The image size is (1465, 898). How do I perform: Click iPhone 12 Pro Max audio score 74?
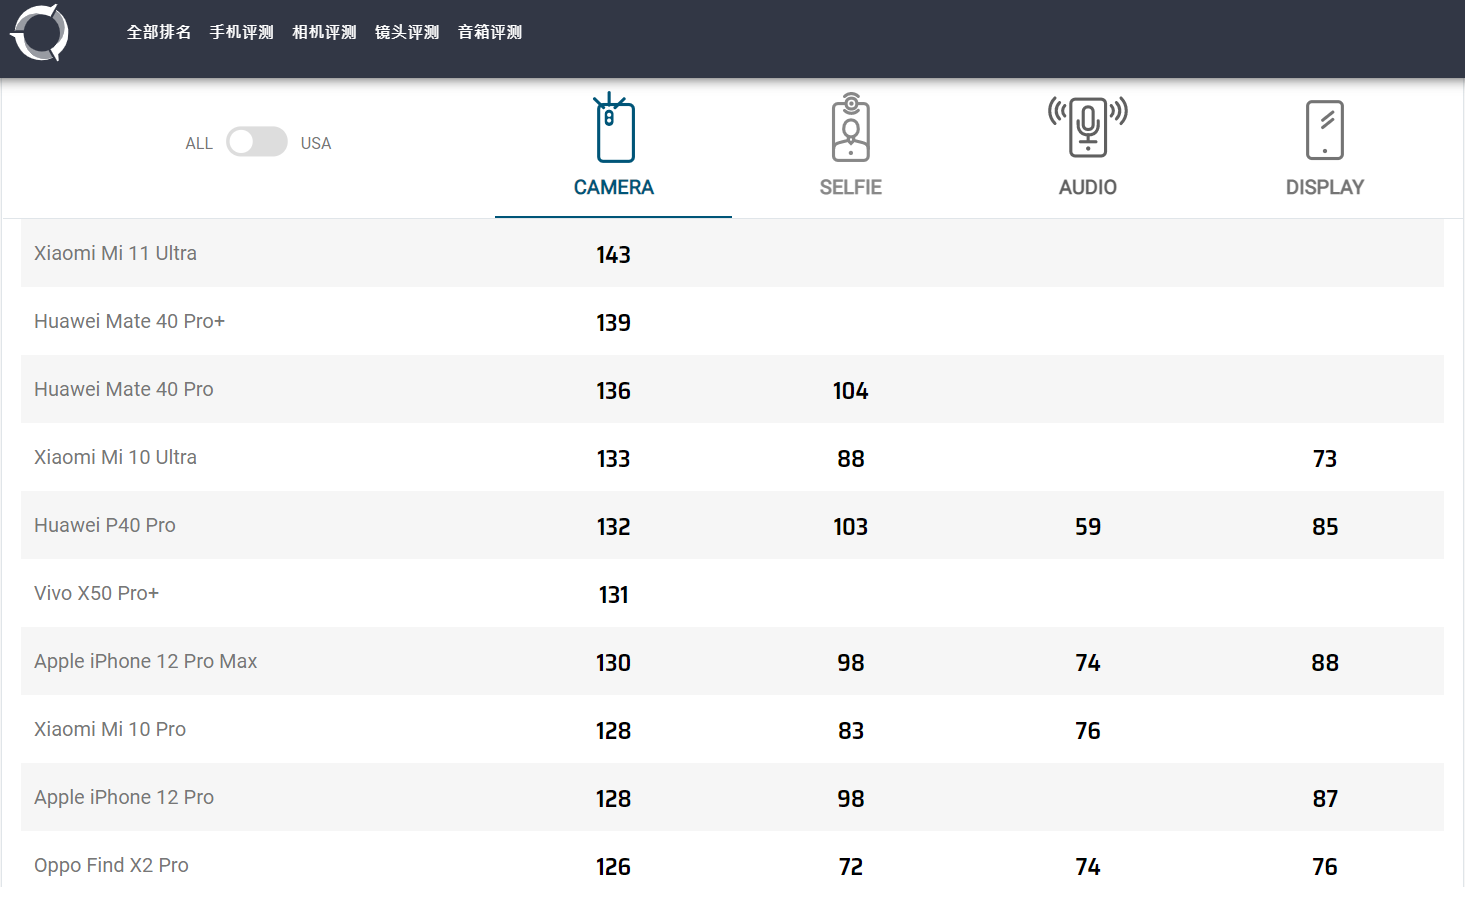[x=1088, y=663]
